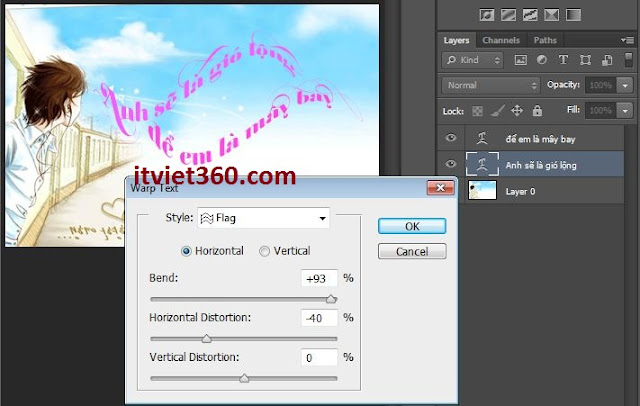Viewport: 640px width, 406px height.
Task: Cancel the Warp Text dialog
Action: 411,251
